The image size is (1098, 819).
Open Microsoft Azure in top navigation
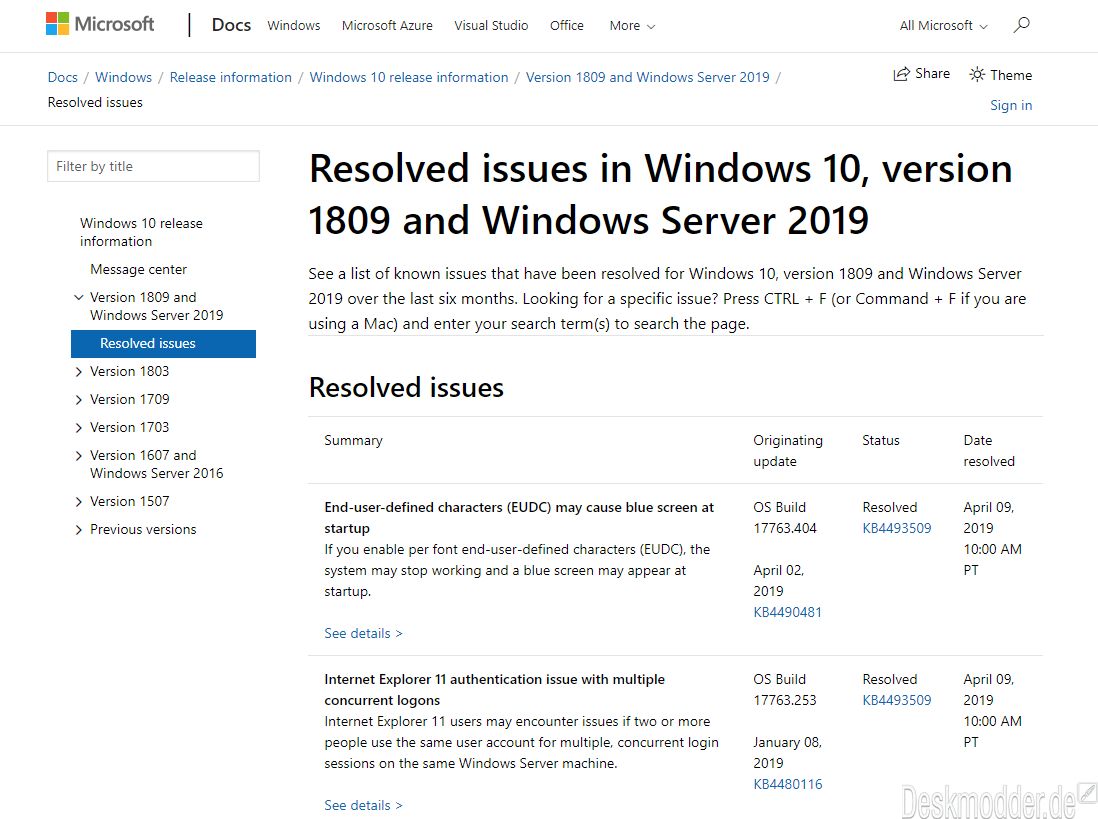(x=387, y=26)
